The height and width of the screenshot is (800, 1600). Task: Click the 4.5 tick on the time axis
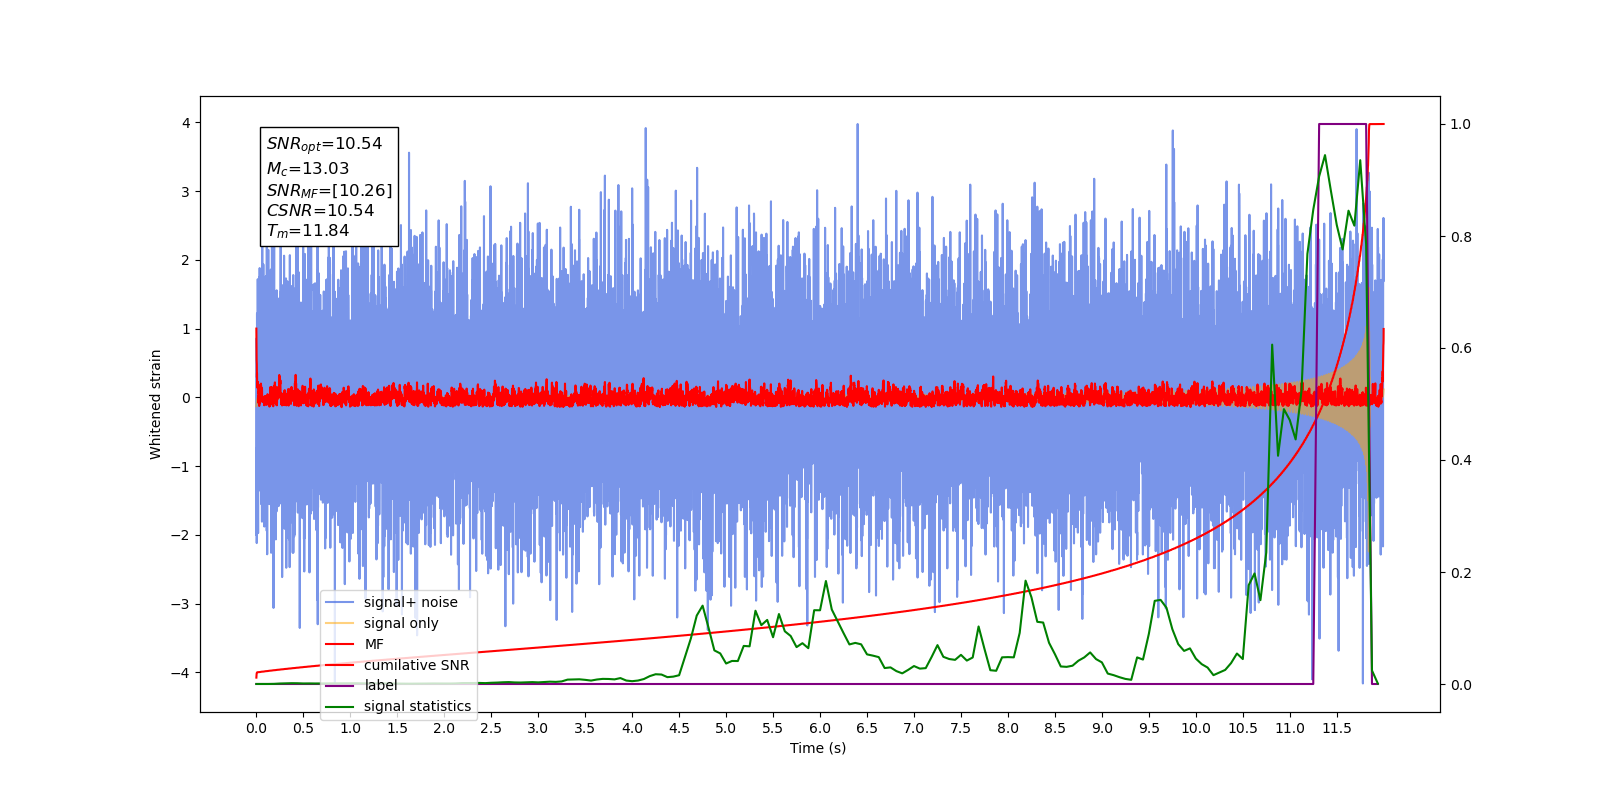tap(679, 728)
